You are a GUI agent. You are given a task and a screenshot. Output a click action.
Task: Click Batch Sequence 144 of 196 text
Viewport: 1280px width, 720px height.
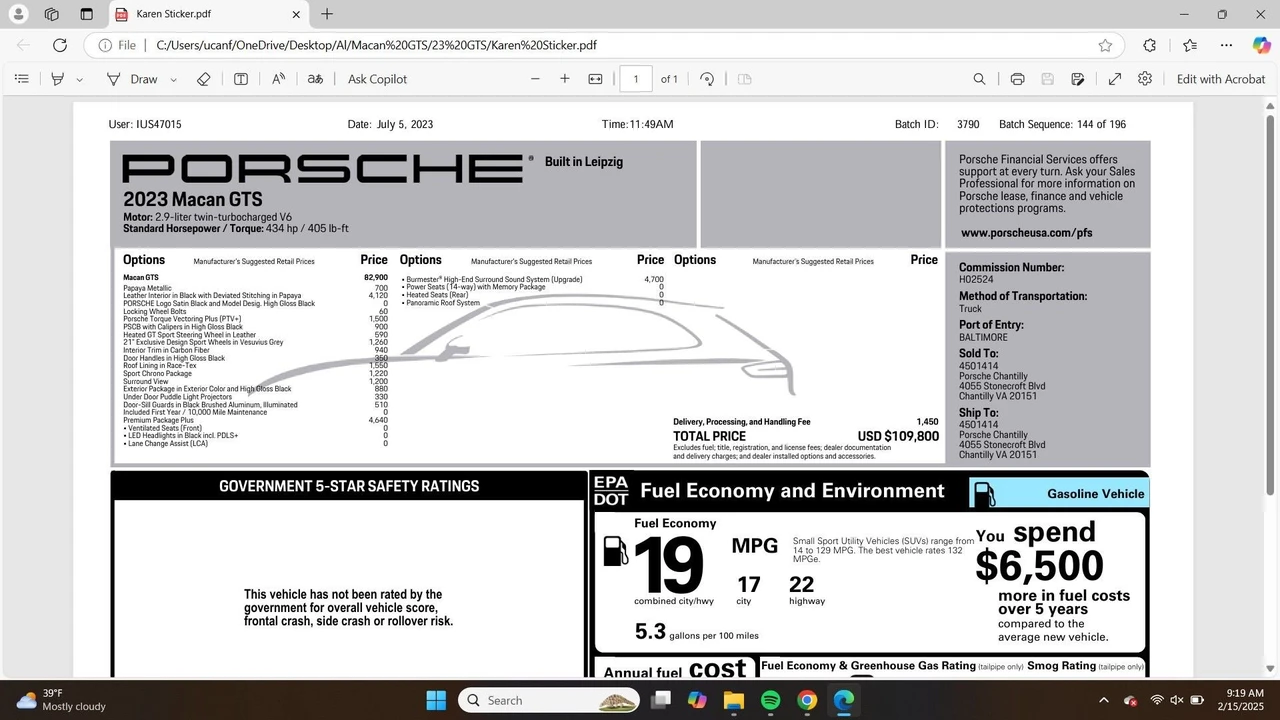click(x=1062, y=124)
